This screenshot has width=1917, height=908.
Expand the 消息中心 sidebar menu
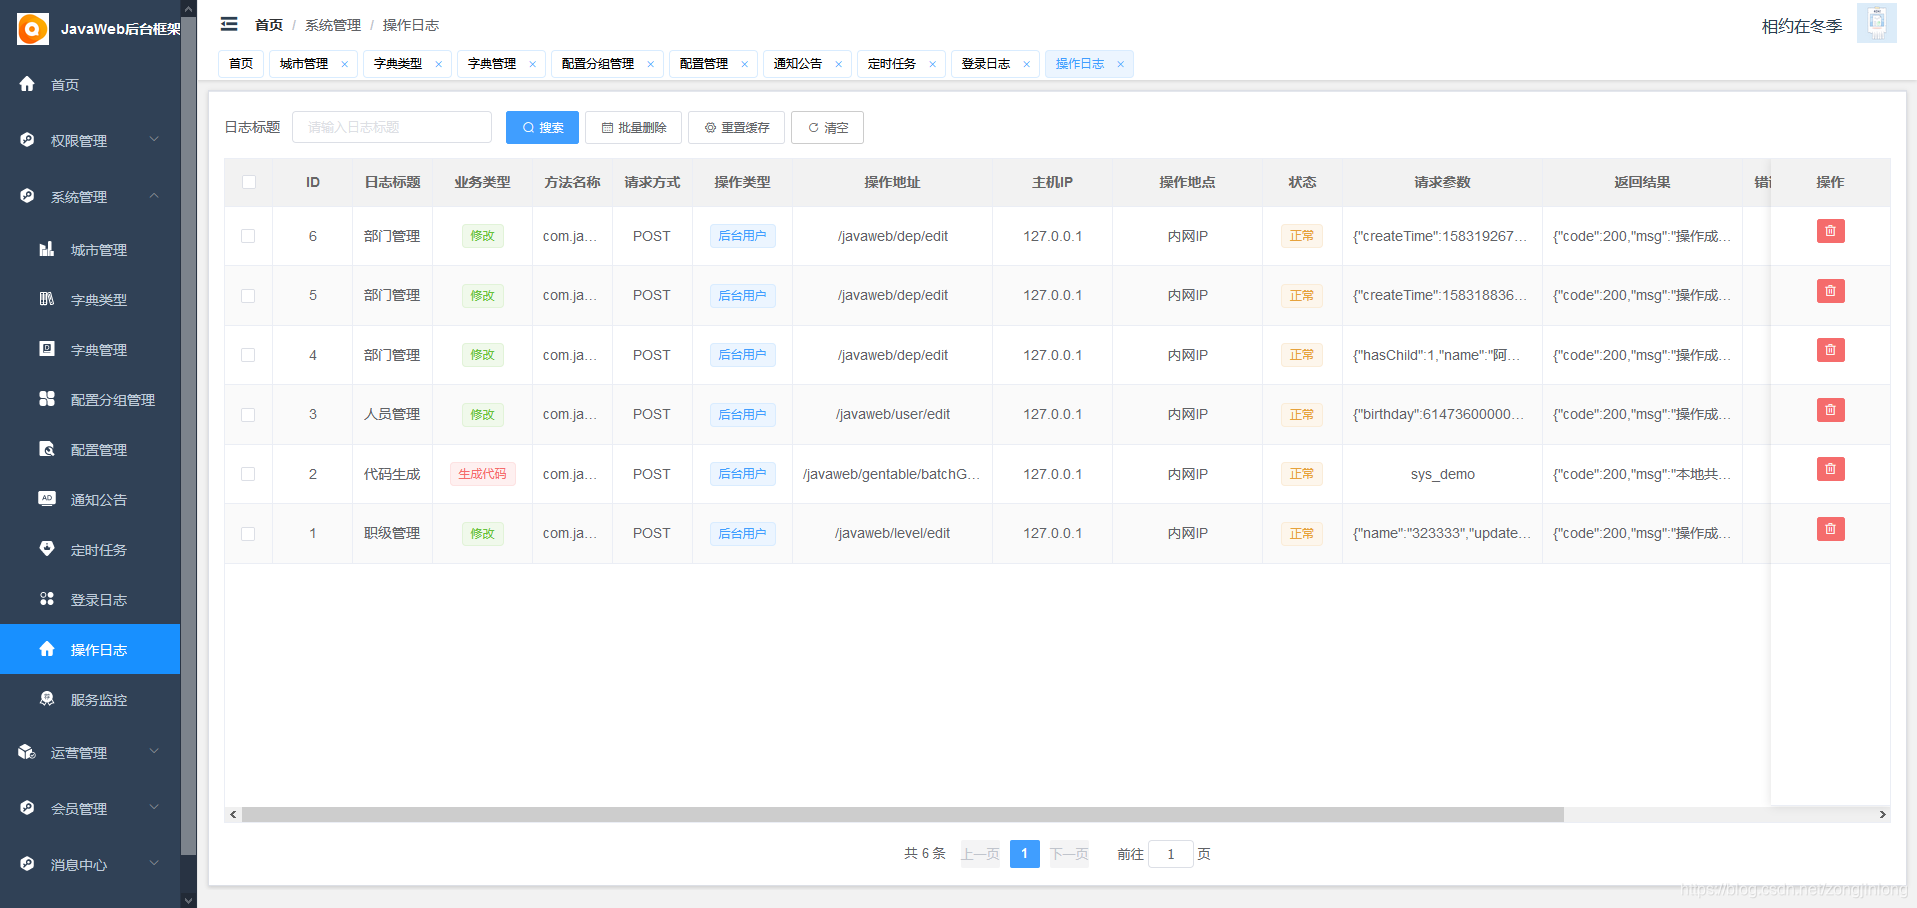pos(90,864)
